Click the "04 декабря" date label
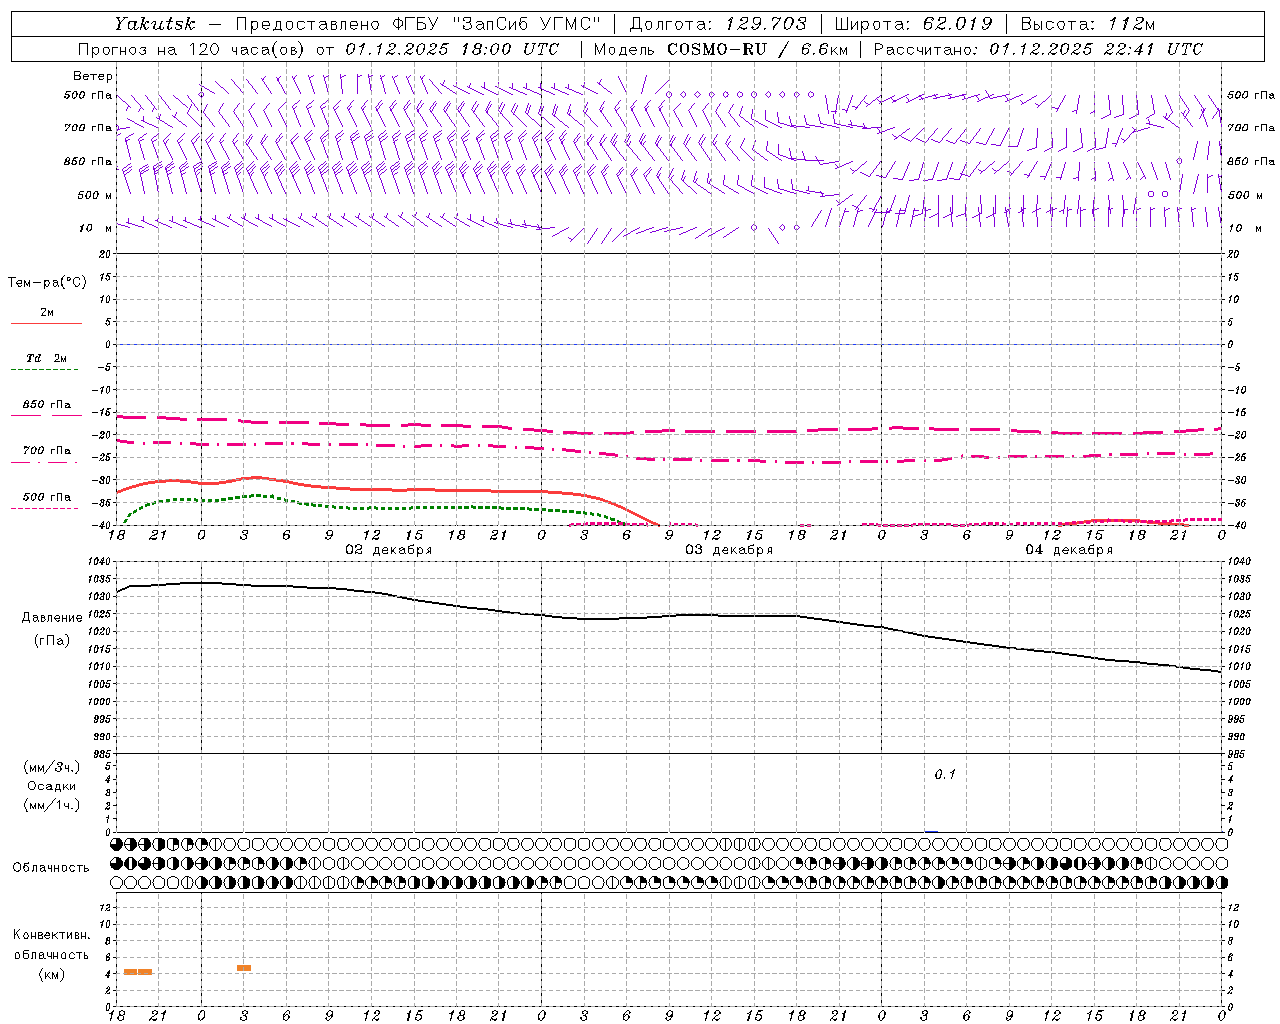 (1069, 550)
